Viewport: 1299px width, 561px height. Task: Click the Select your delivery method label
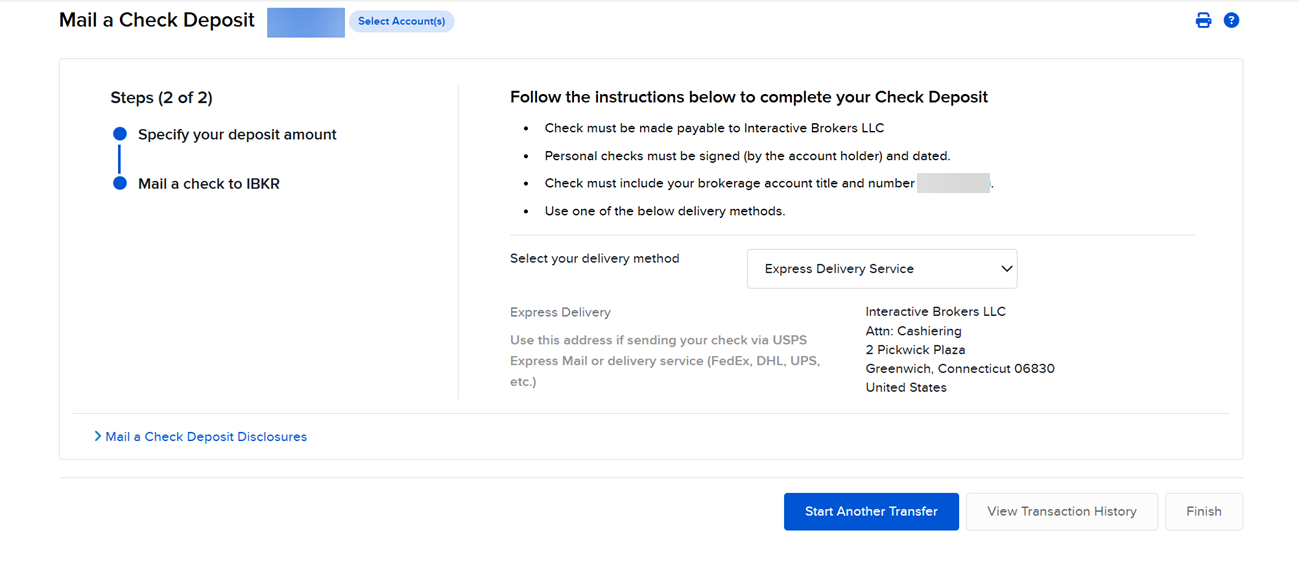(x=595, y=258)
